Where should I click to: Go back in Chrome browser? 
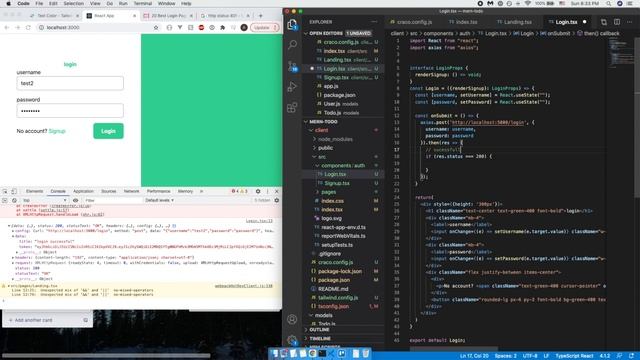coord(7,27)
